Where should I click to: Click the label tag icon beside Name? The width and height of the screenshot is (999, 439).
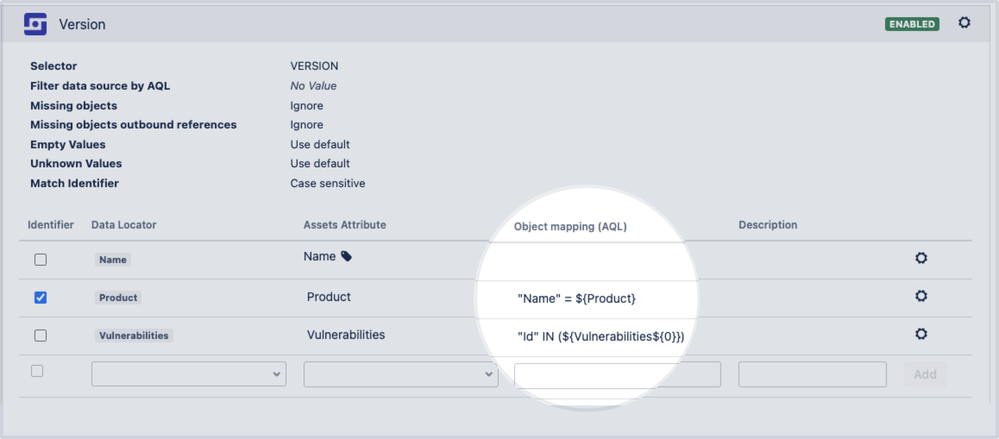click(346, 256)
